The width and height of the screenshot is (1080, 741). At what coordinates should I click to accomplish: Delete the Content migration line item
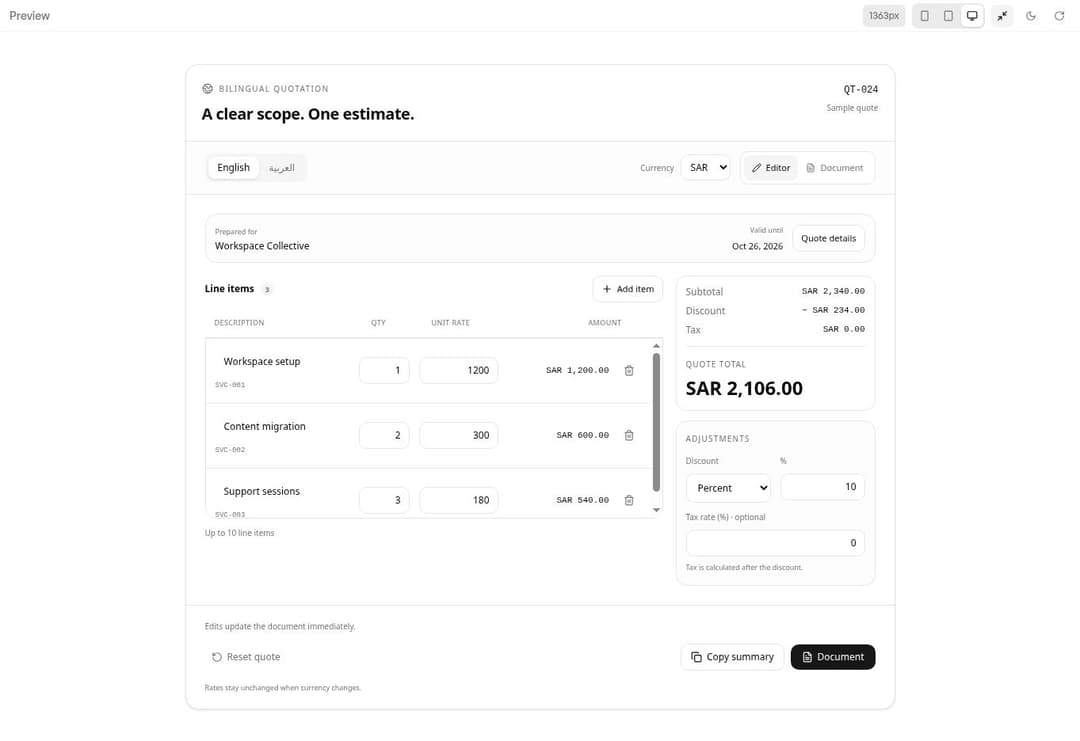tap(629, 435)
